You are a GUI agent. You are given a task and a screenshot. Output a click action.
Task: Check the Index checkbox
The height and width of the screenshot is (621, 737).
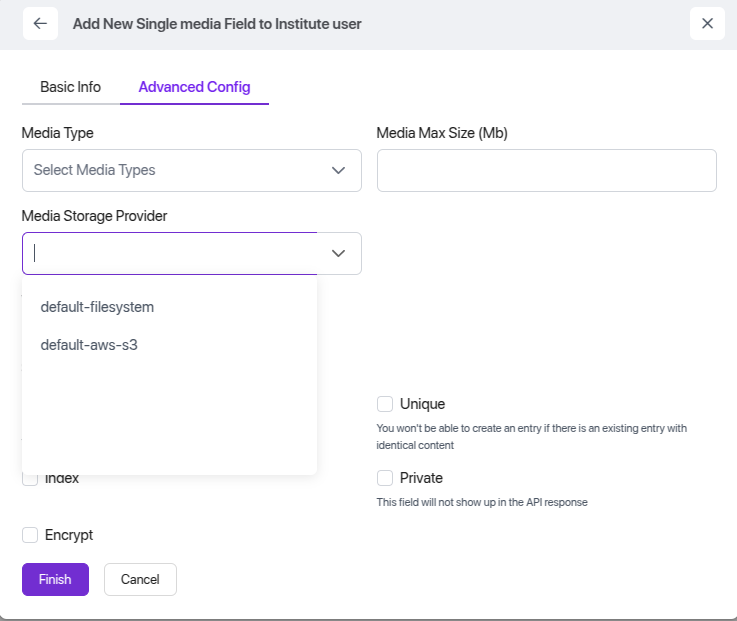30,479
